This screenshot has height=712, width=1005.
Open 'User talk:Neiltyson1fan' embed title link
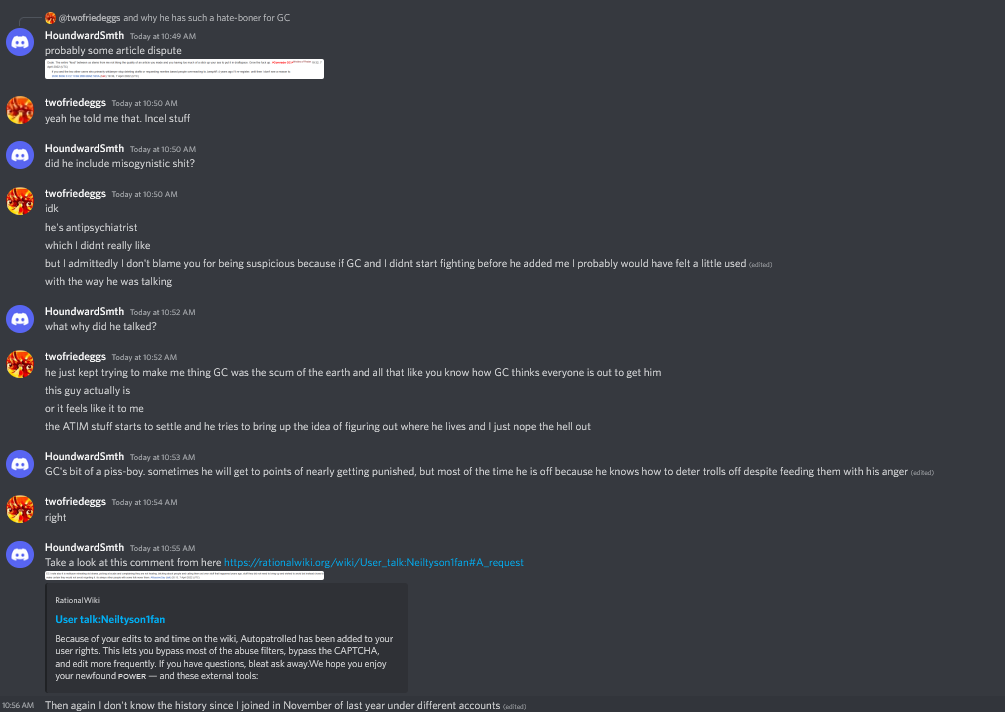coord(110,619)
